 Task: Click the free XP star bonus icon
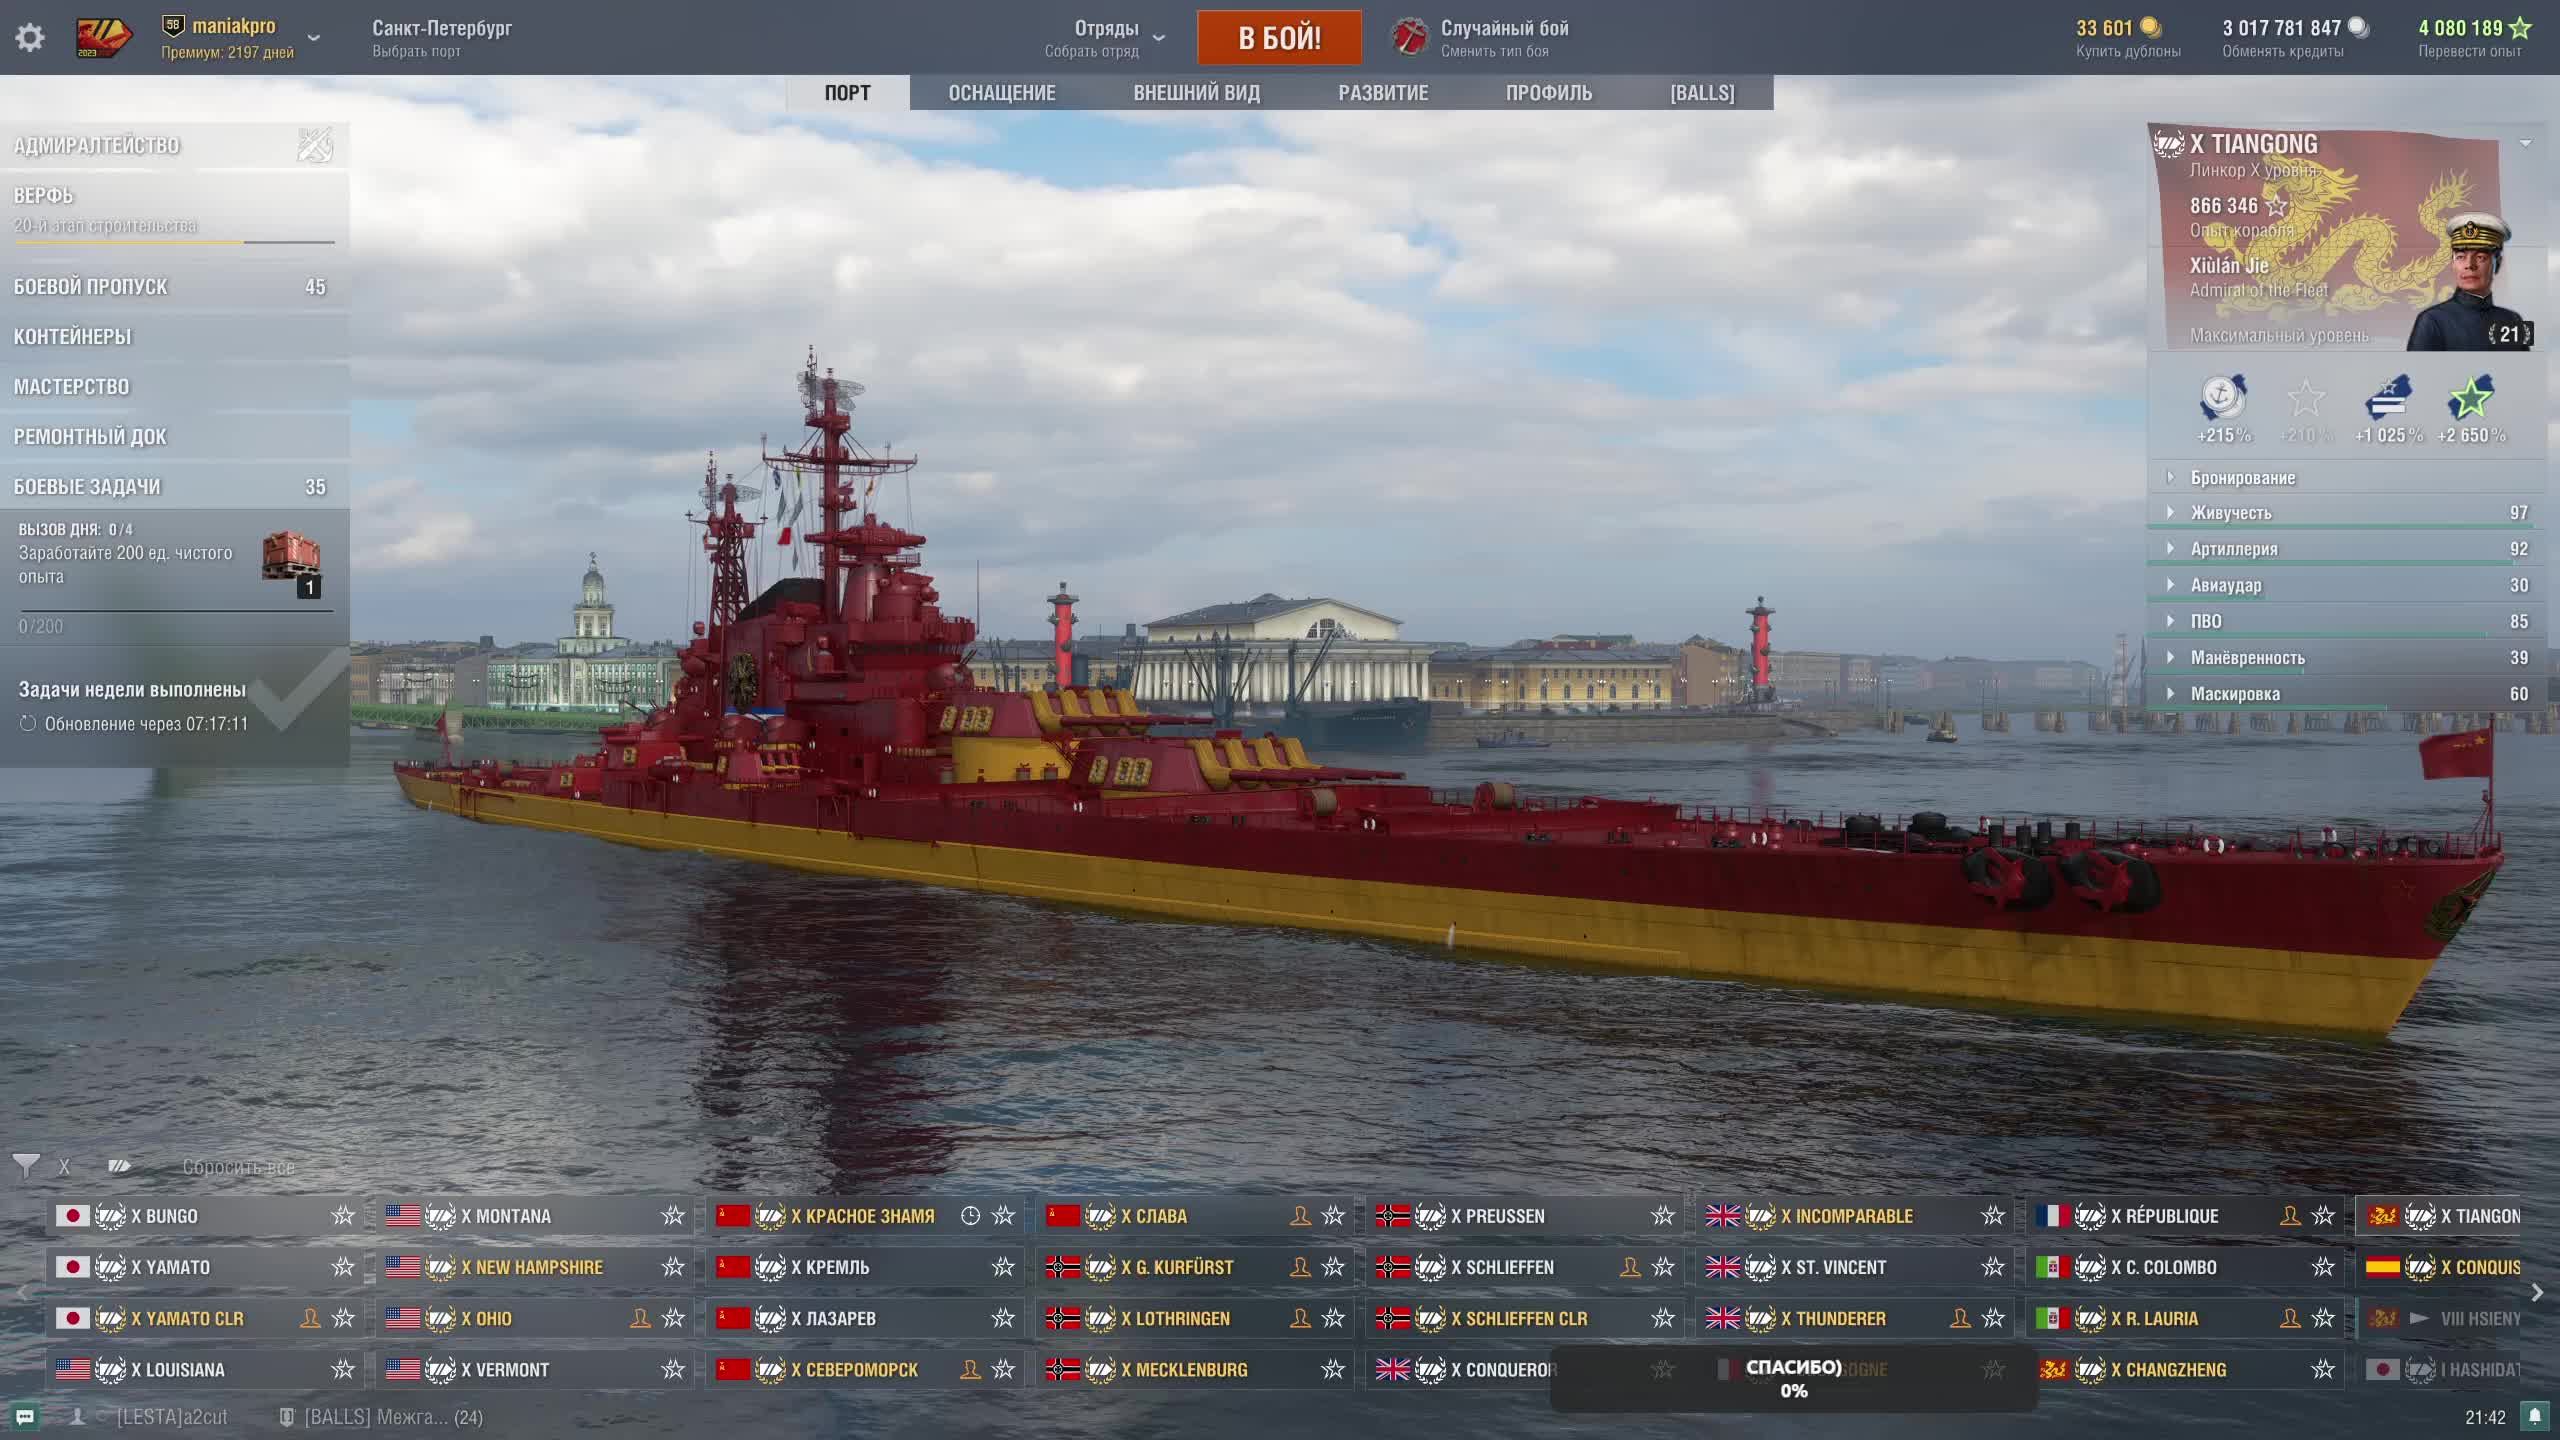(2470, 400)
